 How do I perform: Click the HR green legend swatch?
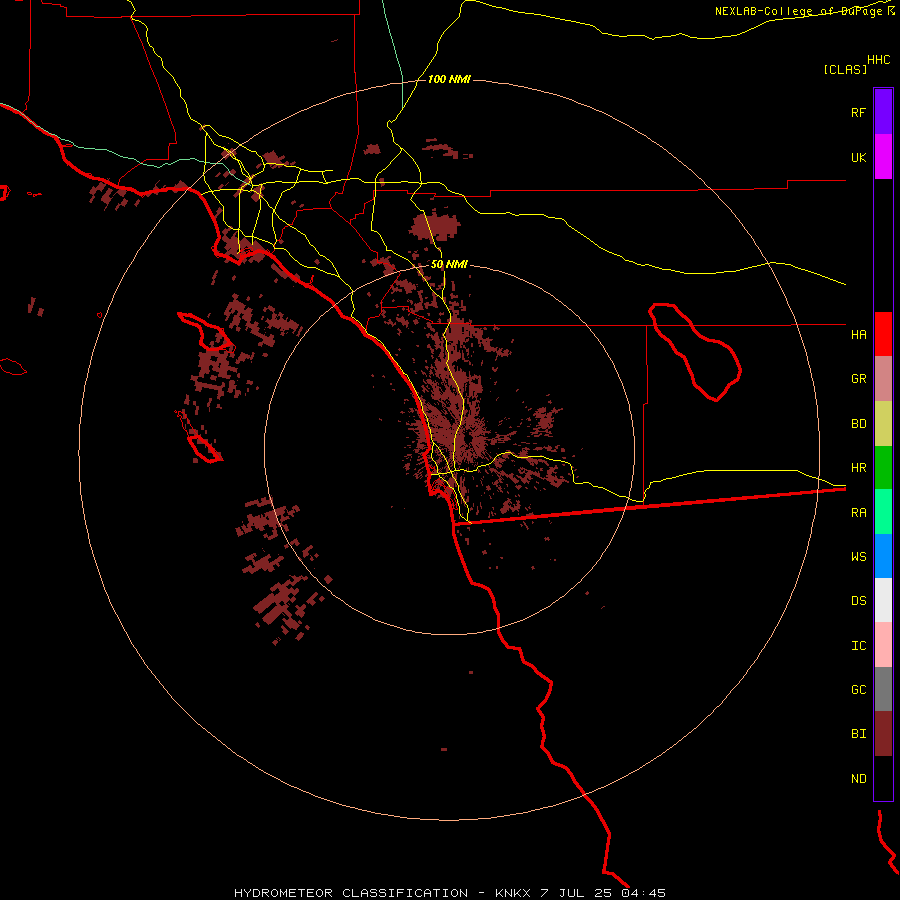tap(883, 468)
